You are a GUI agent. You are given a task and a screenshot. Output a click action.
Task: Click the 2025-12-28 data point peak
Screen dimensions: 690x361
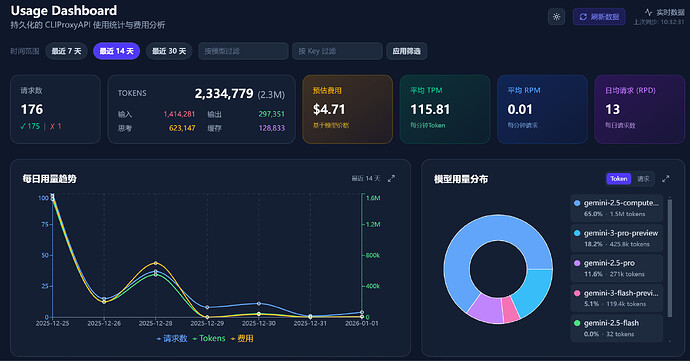coord(156,263)
